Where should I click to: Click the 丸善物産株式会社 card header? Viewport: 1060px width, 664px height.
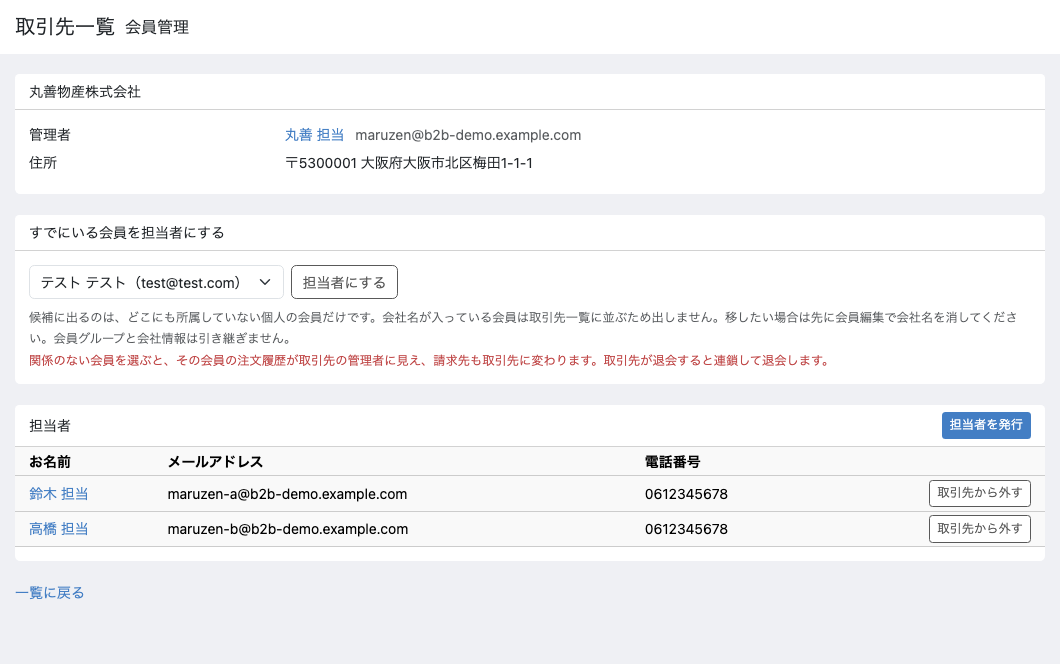click(x=85, y=92)
